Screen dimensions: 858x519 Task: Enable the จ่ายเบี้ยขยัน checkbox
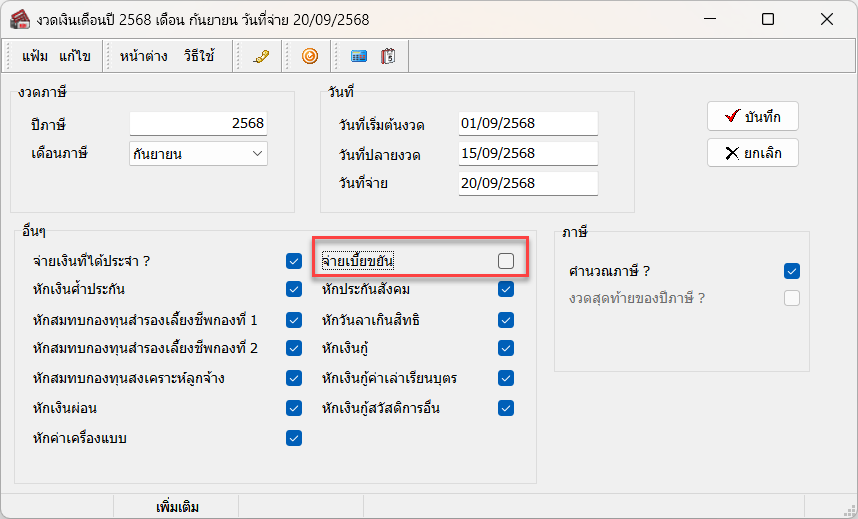(x=506, y=261)
